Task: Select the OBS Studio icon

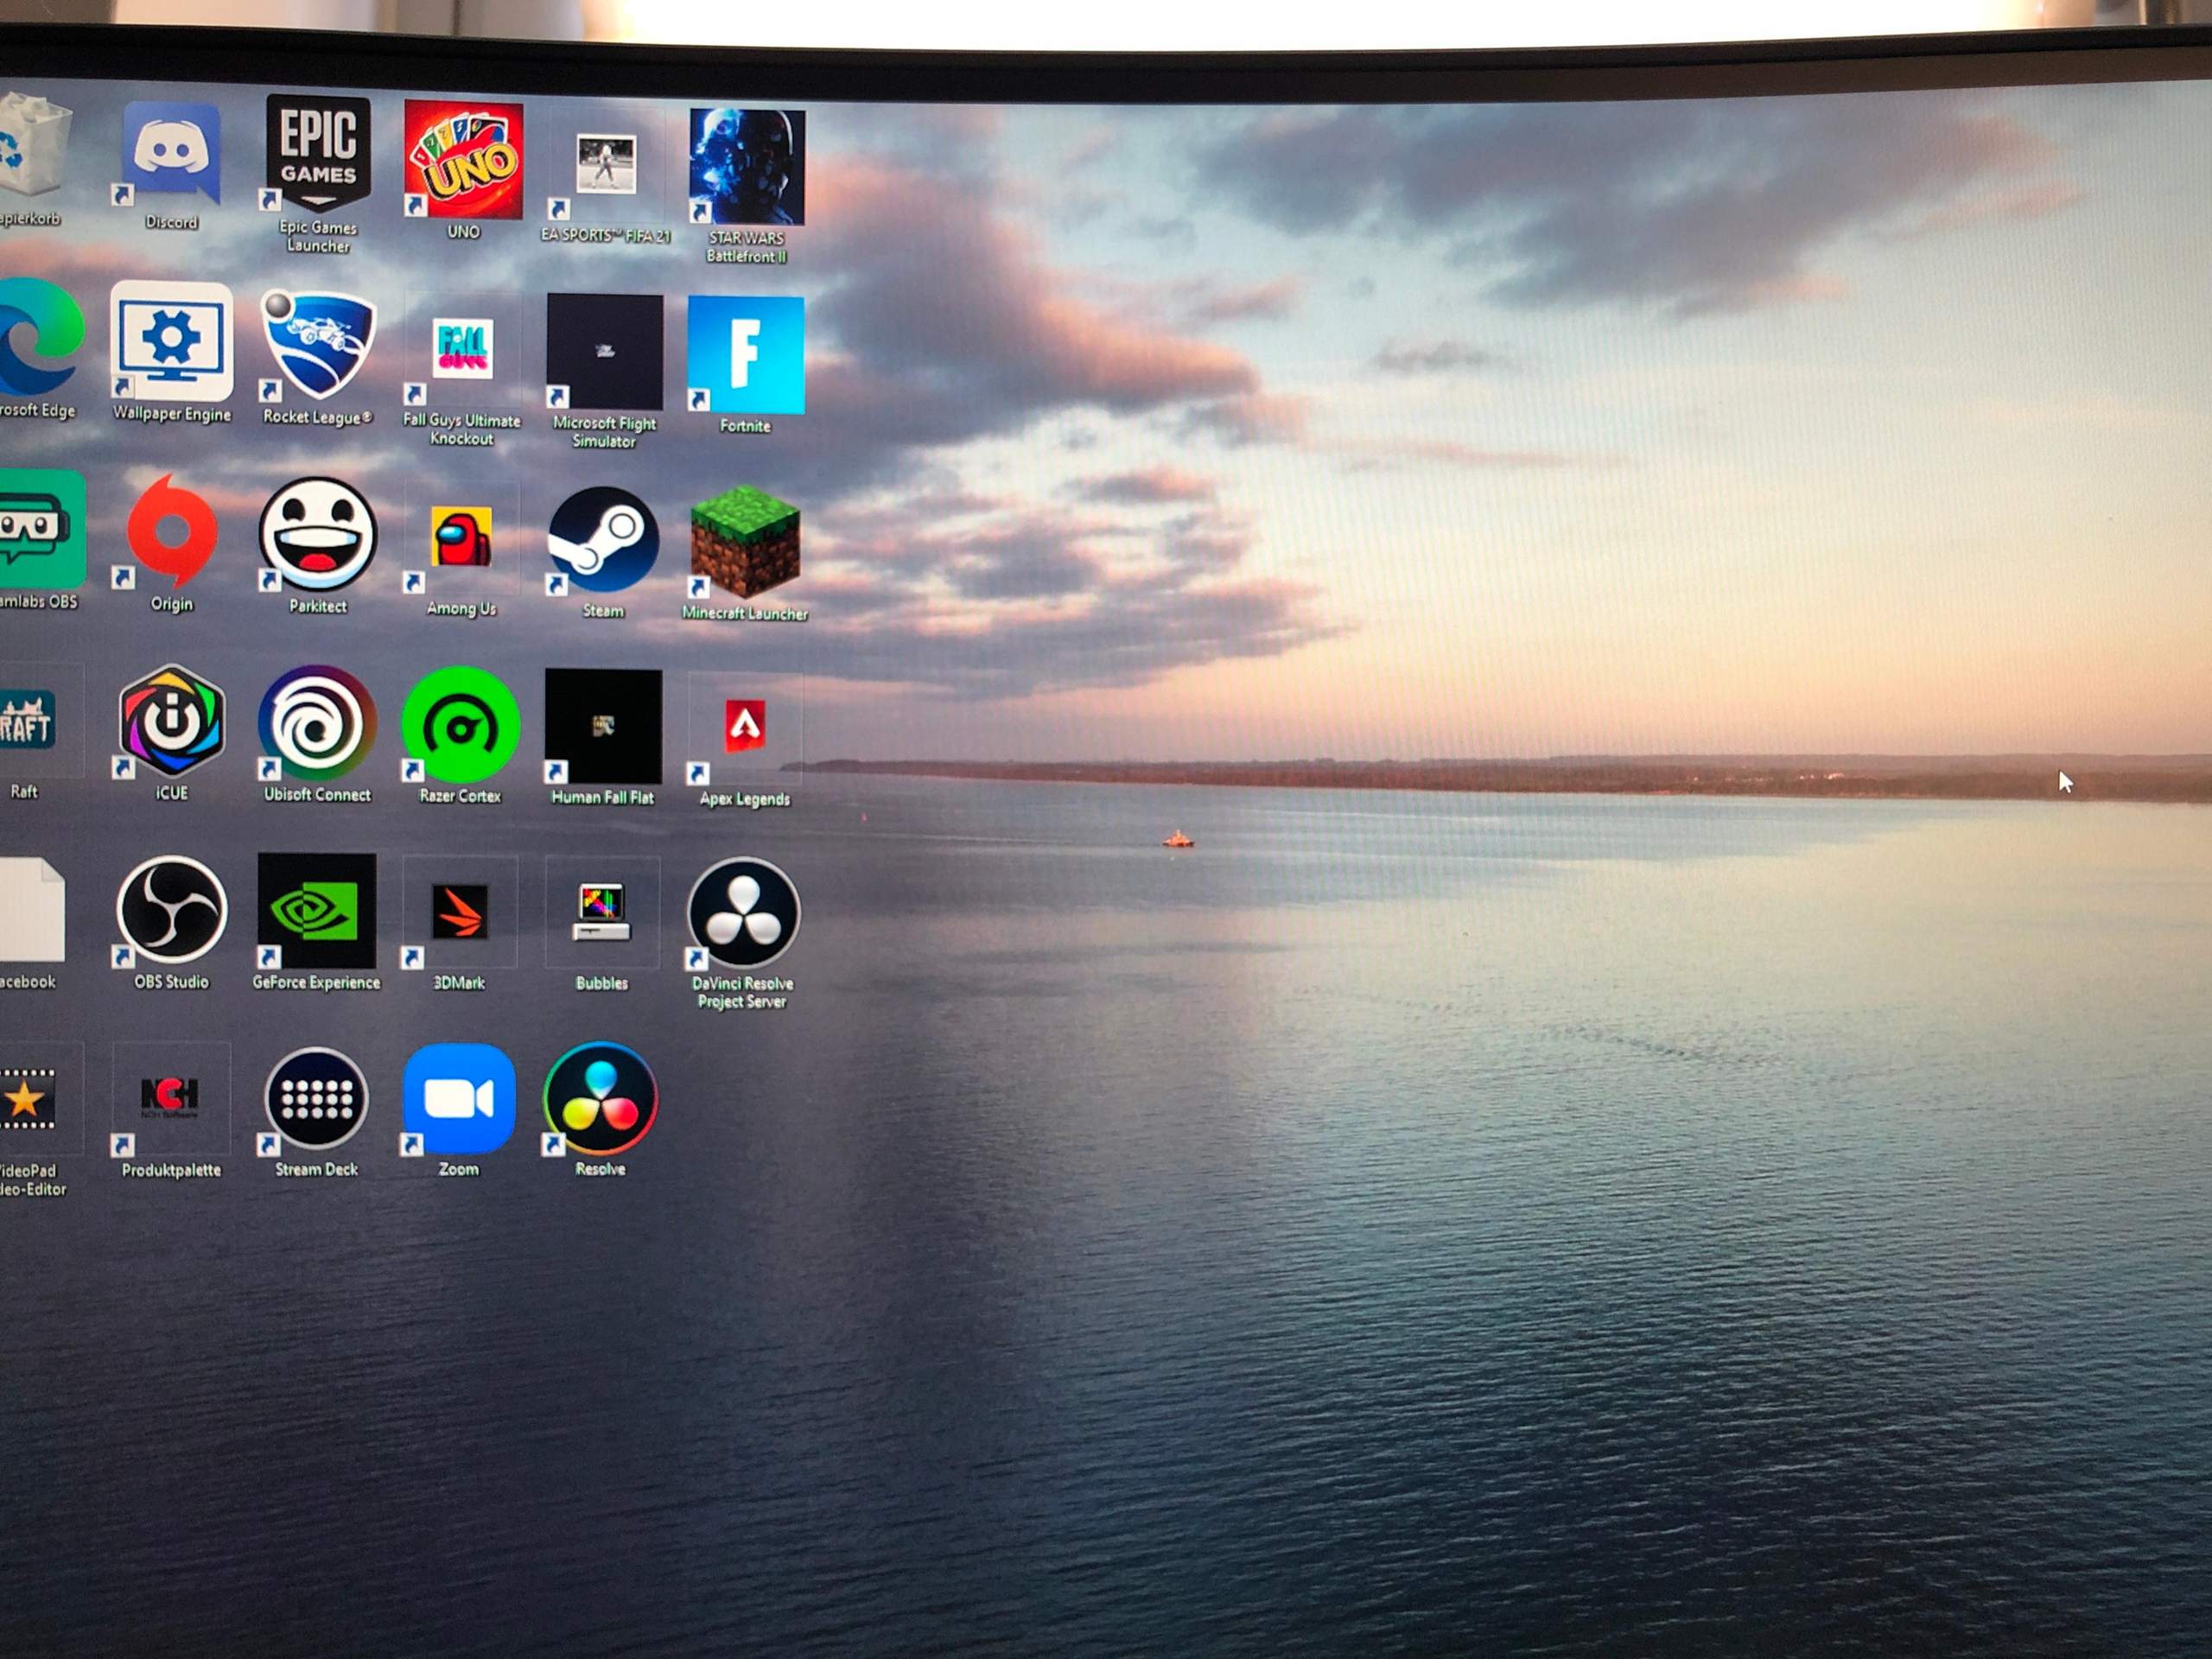Action: point(171,910)
